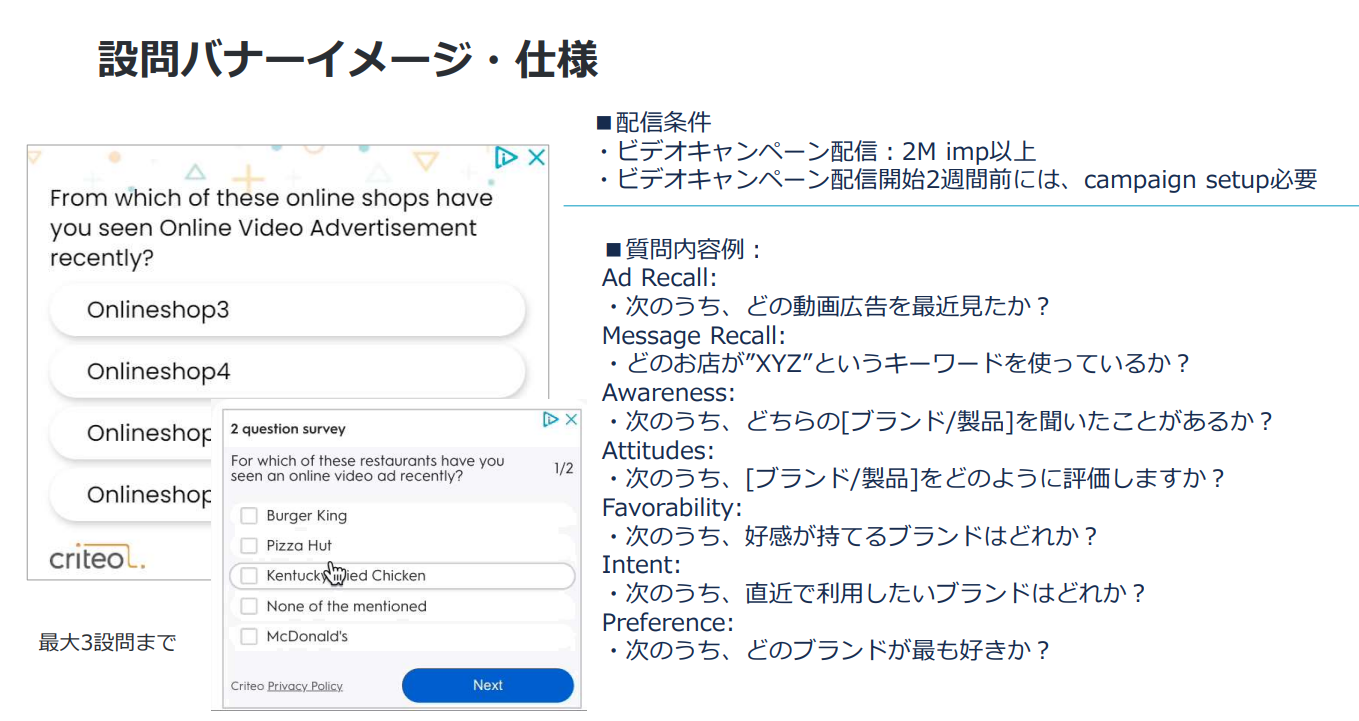Screen dimensions: 1359x721
Task: Tick the Pizza Hut checkbox
Action: (x=249, y=546)
